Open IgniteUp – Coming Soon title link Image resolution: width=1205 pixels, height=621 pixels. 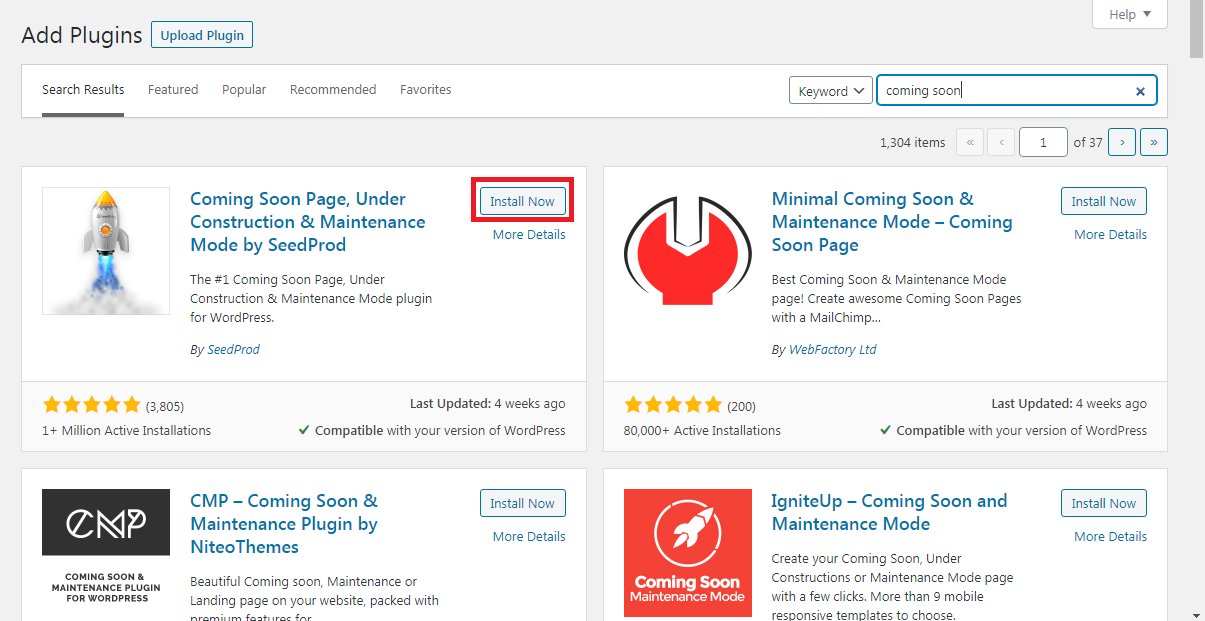[x=890, y=512]
